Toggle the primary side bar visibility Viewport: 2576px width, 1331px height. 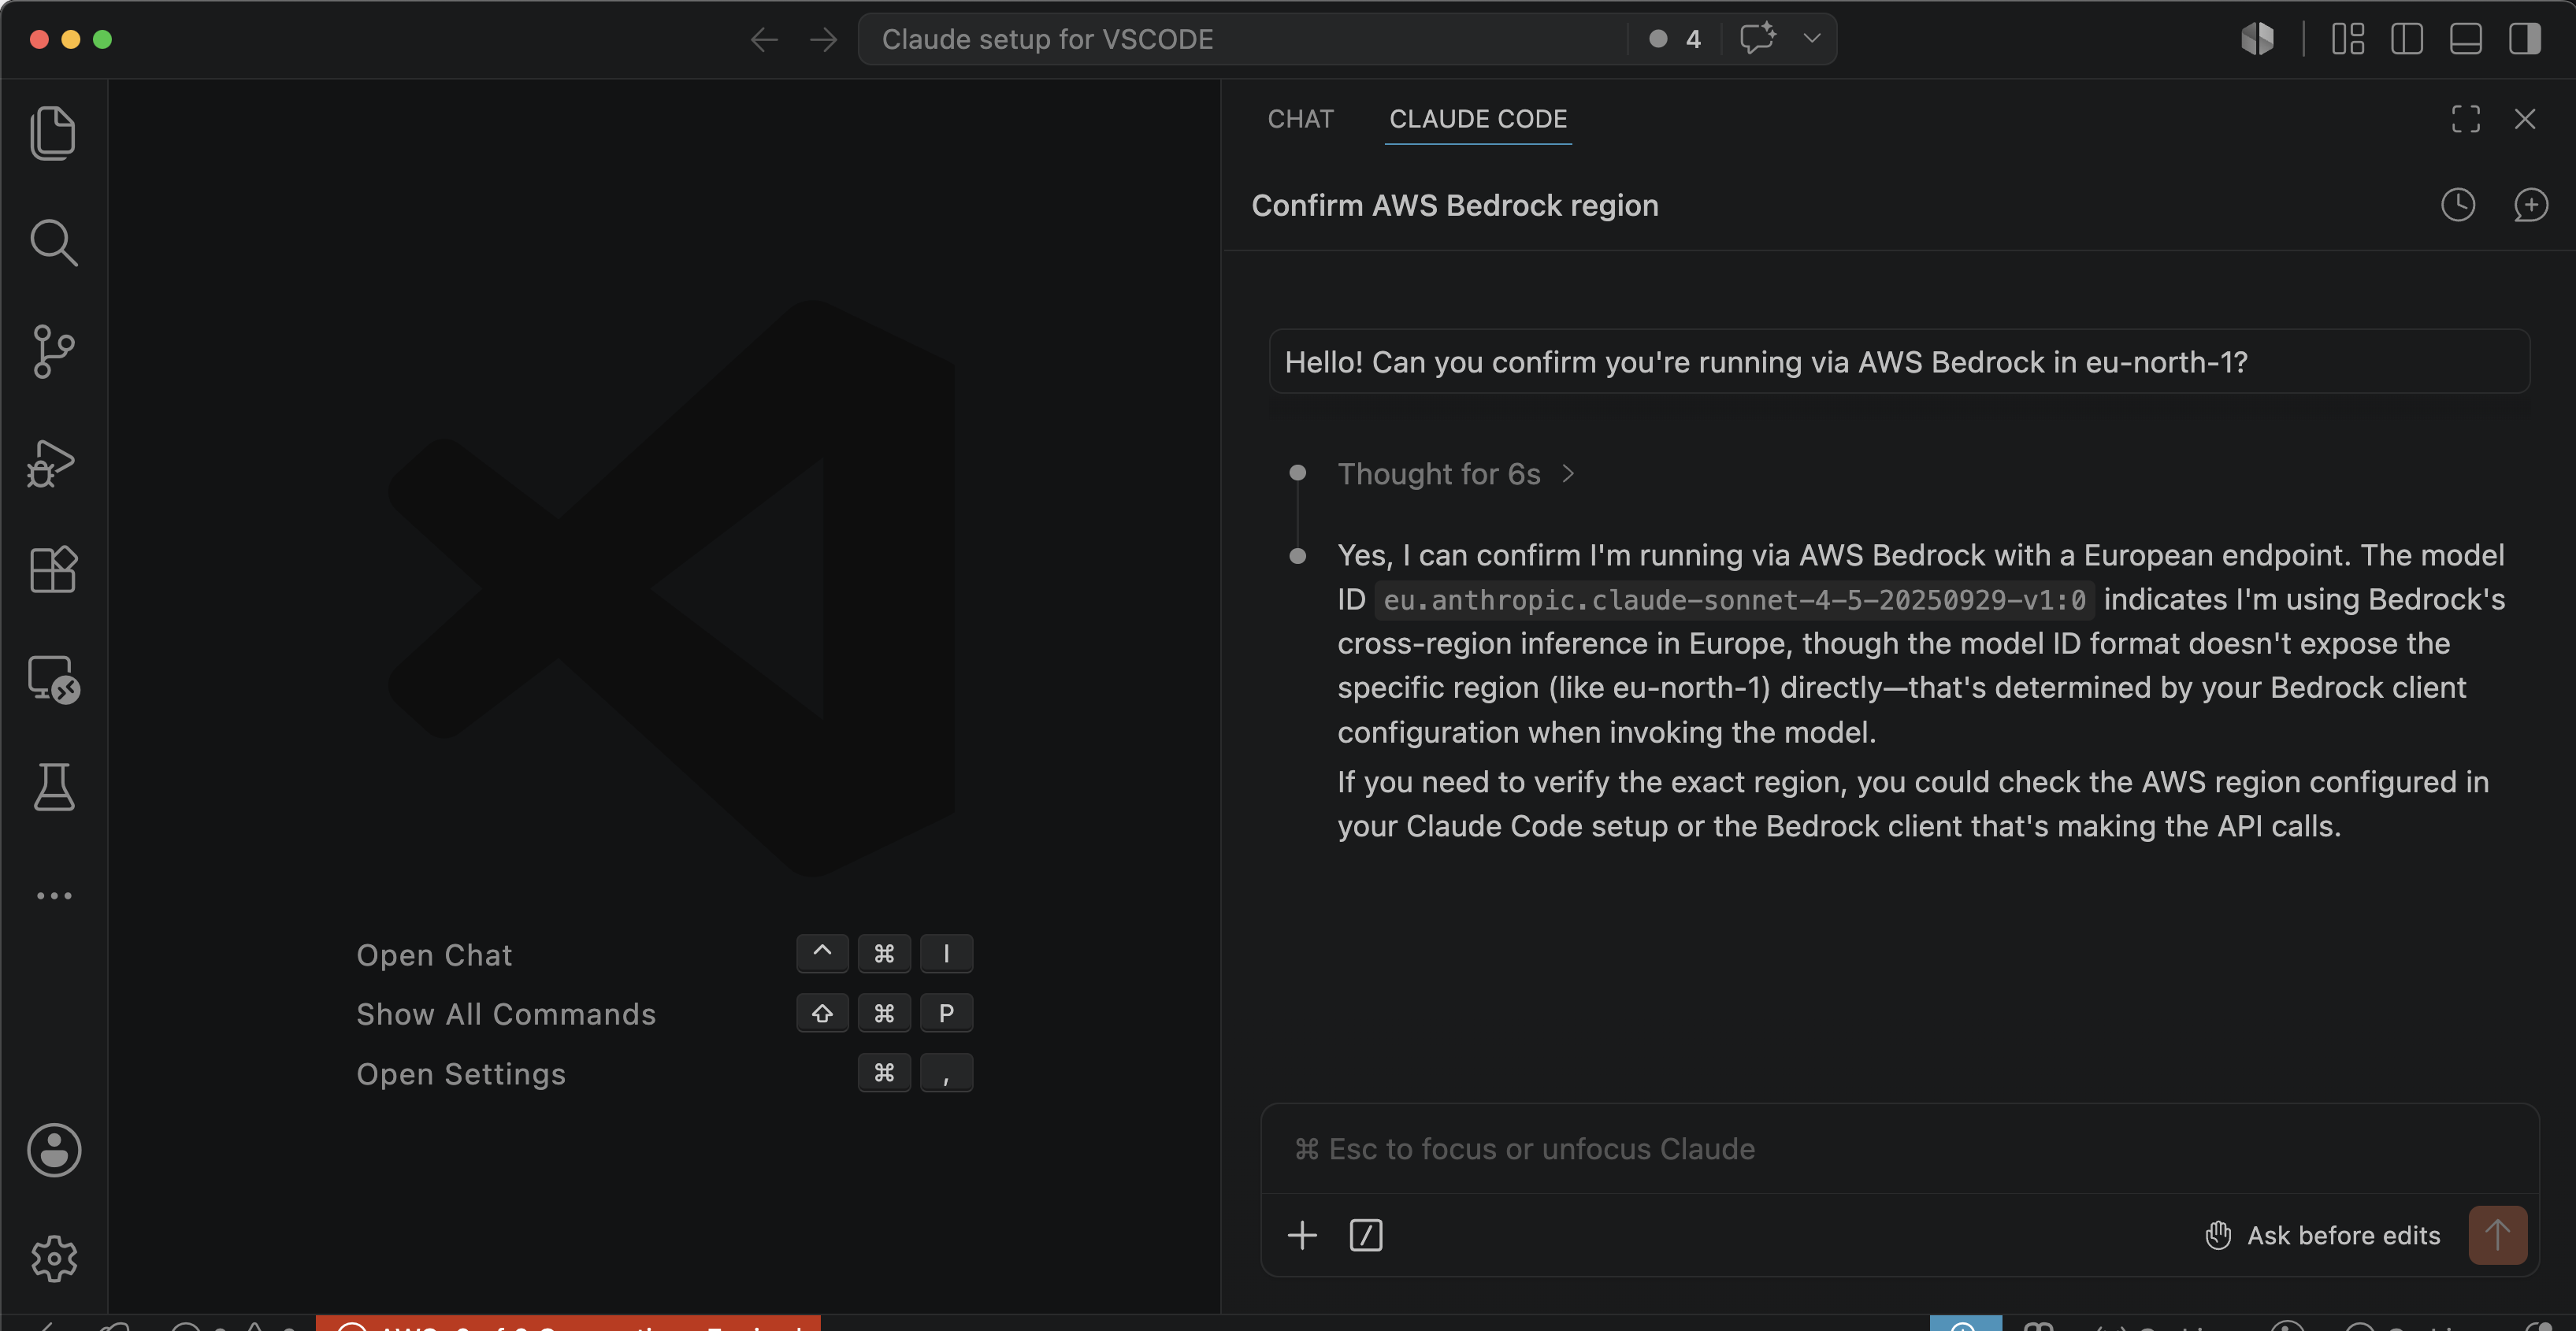pyautogui.click(x=2406, y=39)
